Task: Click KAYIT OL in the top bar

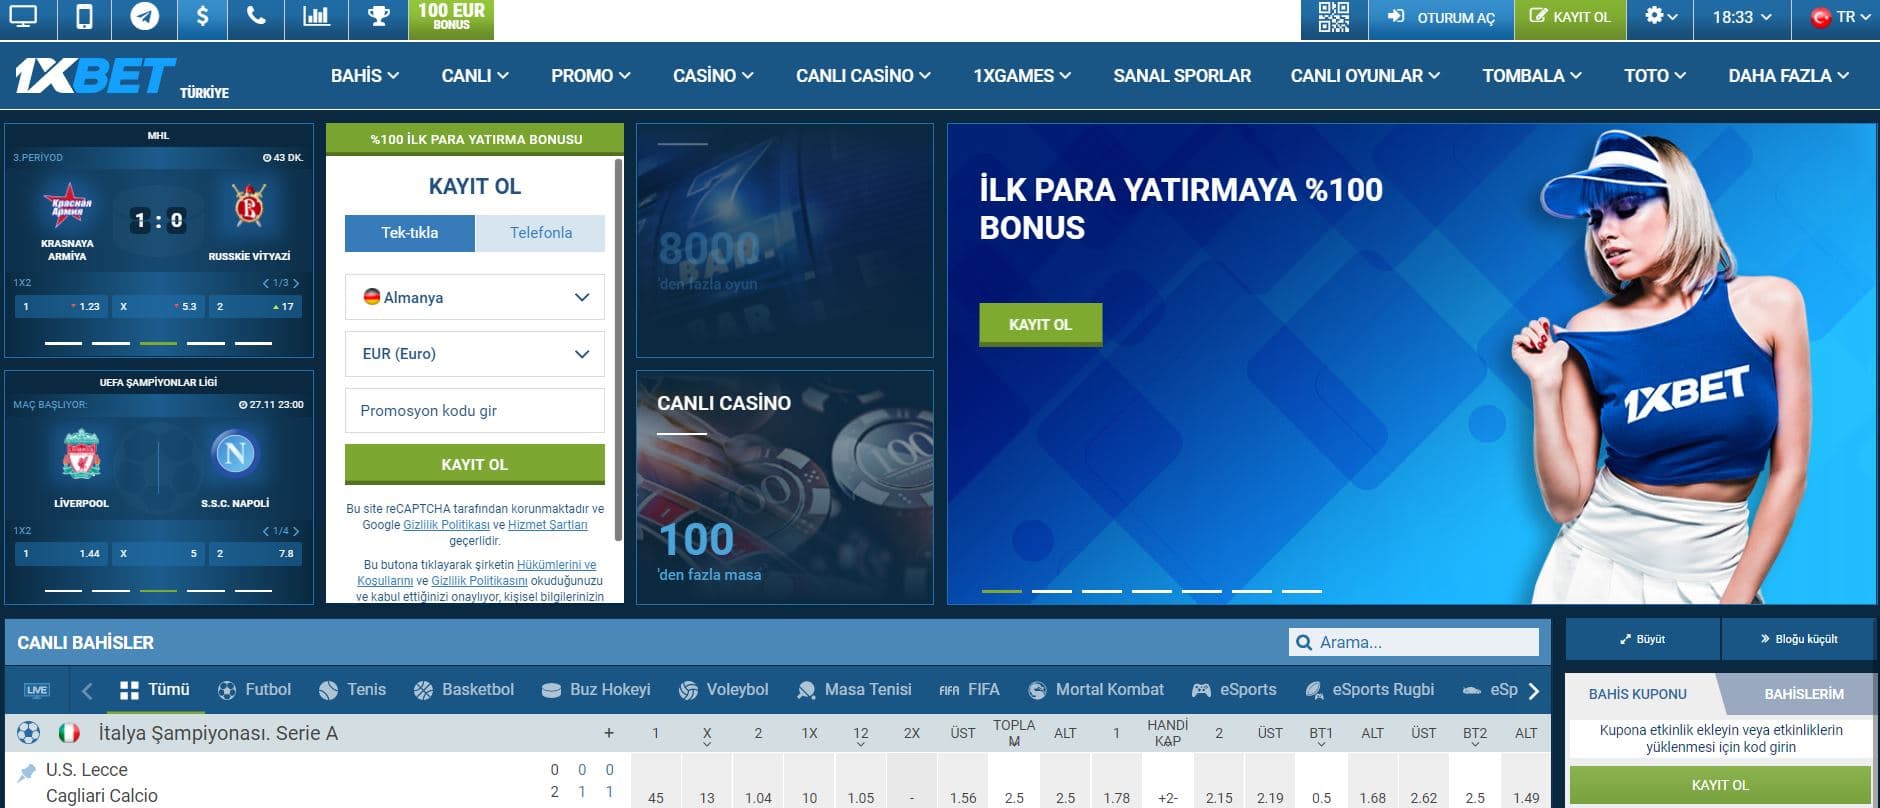Action: (1570, 17)
